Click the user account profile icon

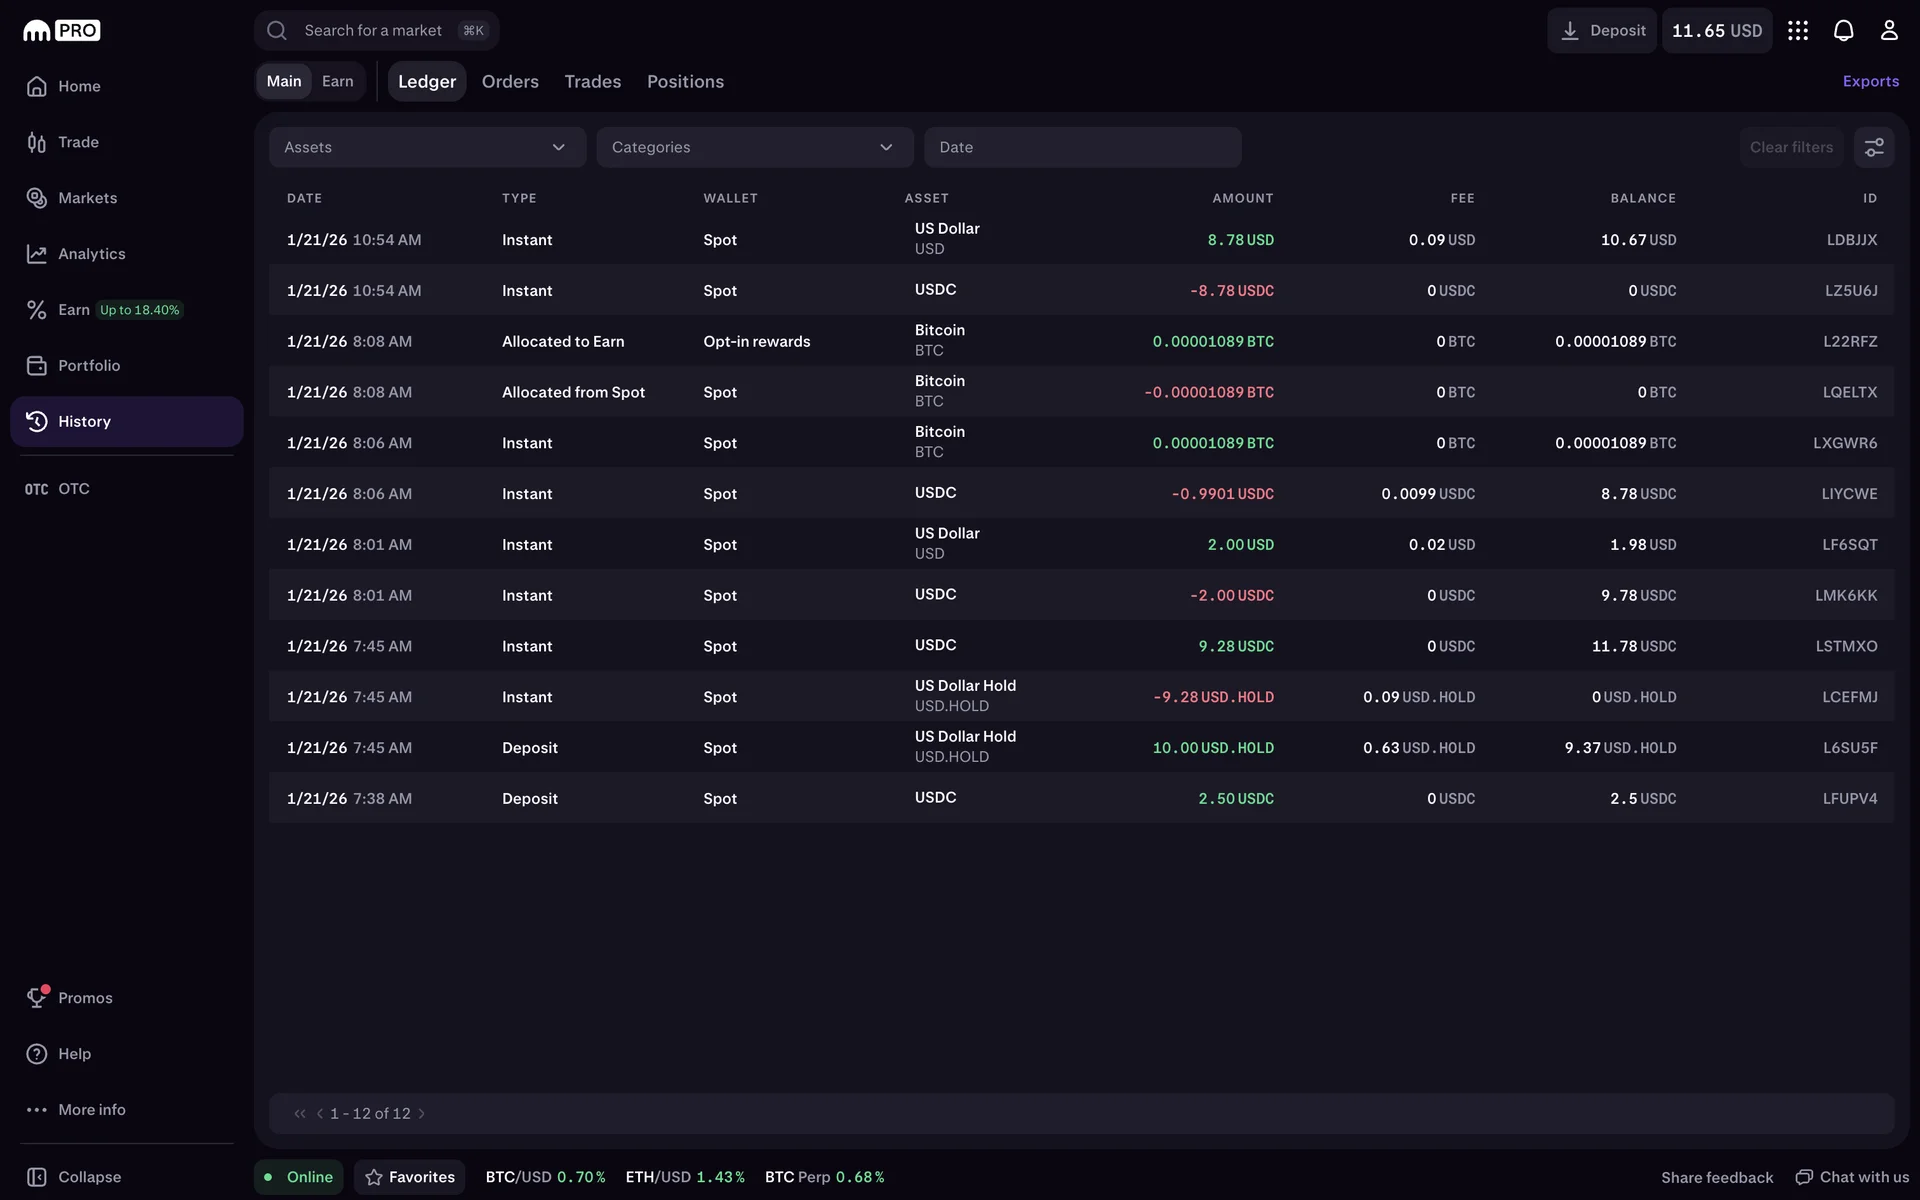coord(1888,31)
